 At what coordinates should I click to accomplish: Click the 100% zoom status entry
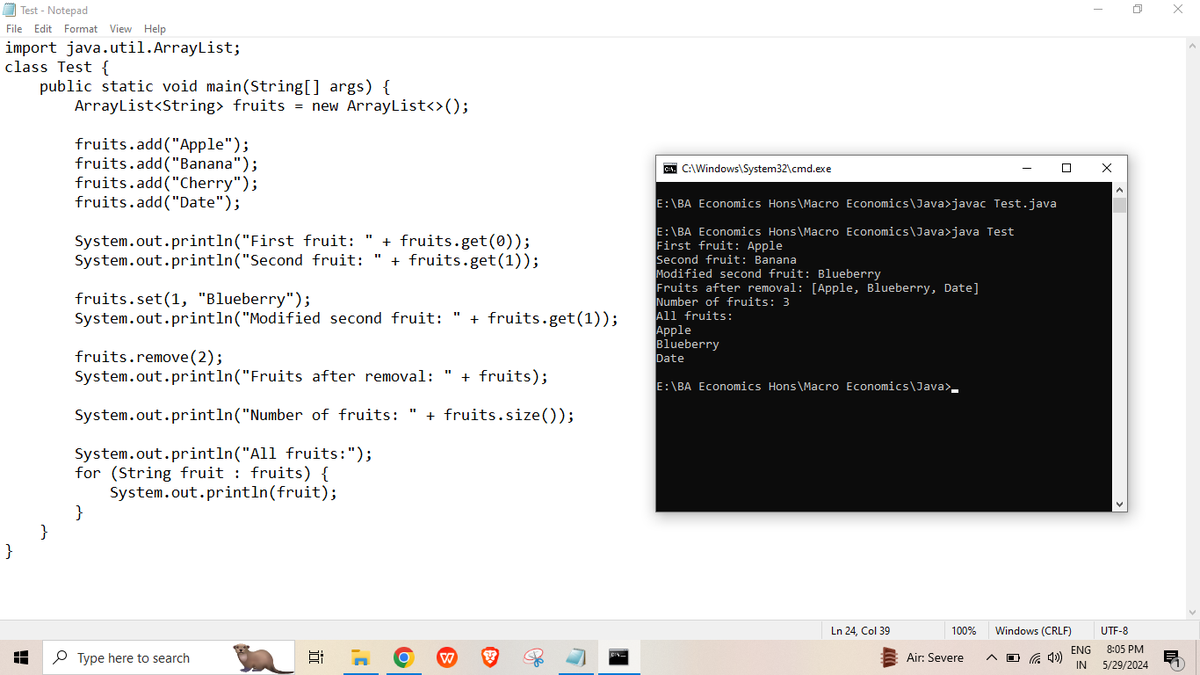pyautogui.click(x=964, y=631)
